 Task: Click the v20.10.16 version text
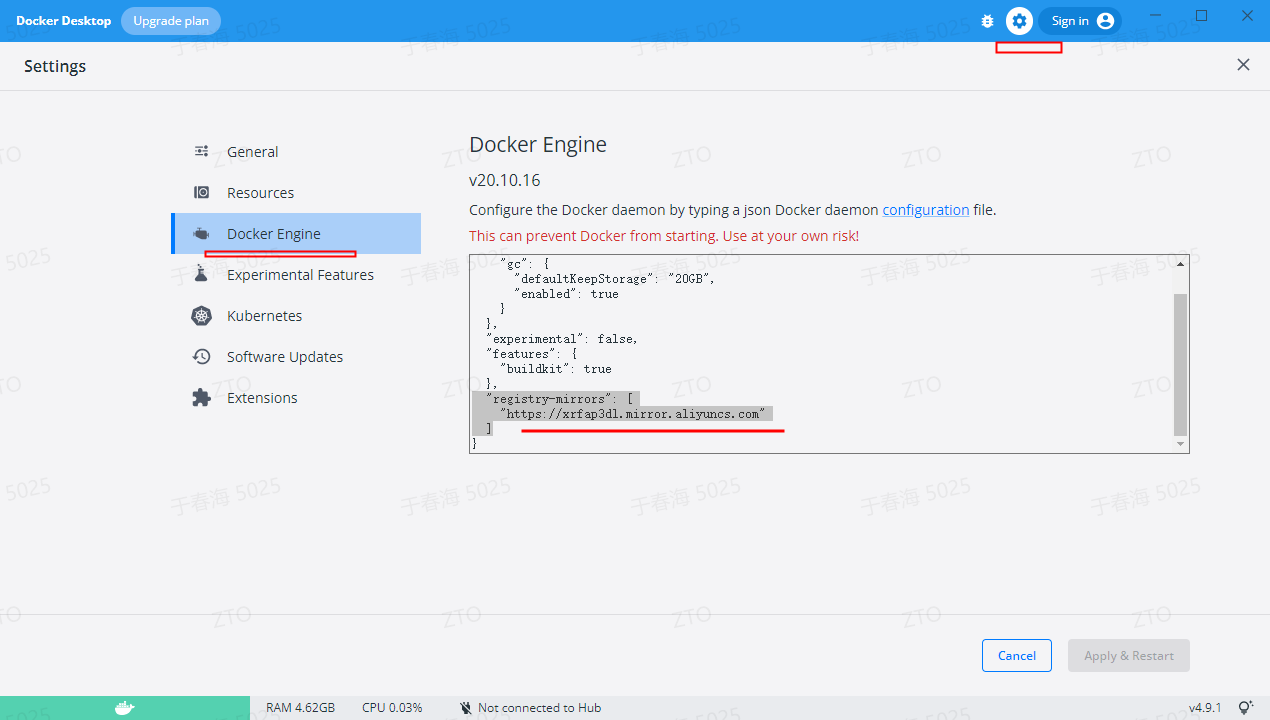coord(504,181)
